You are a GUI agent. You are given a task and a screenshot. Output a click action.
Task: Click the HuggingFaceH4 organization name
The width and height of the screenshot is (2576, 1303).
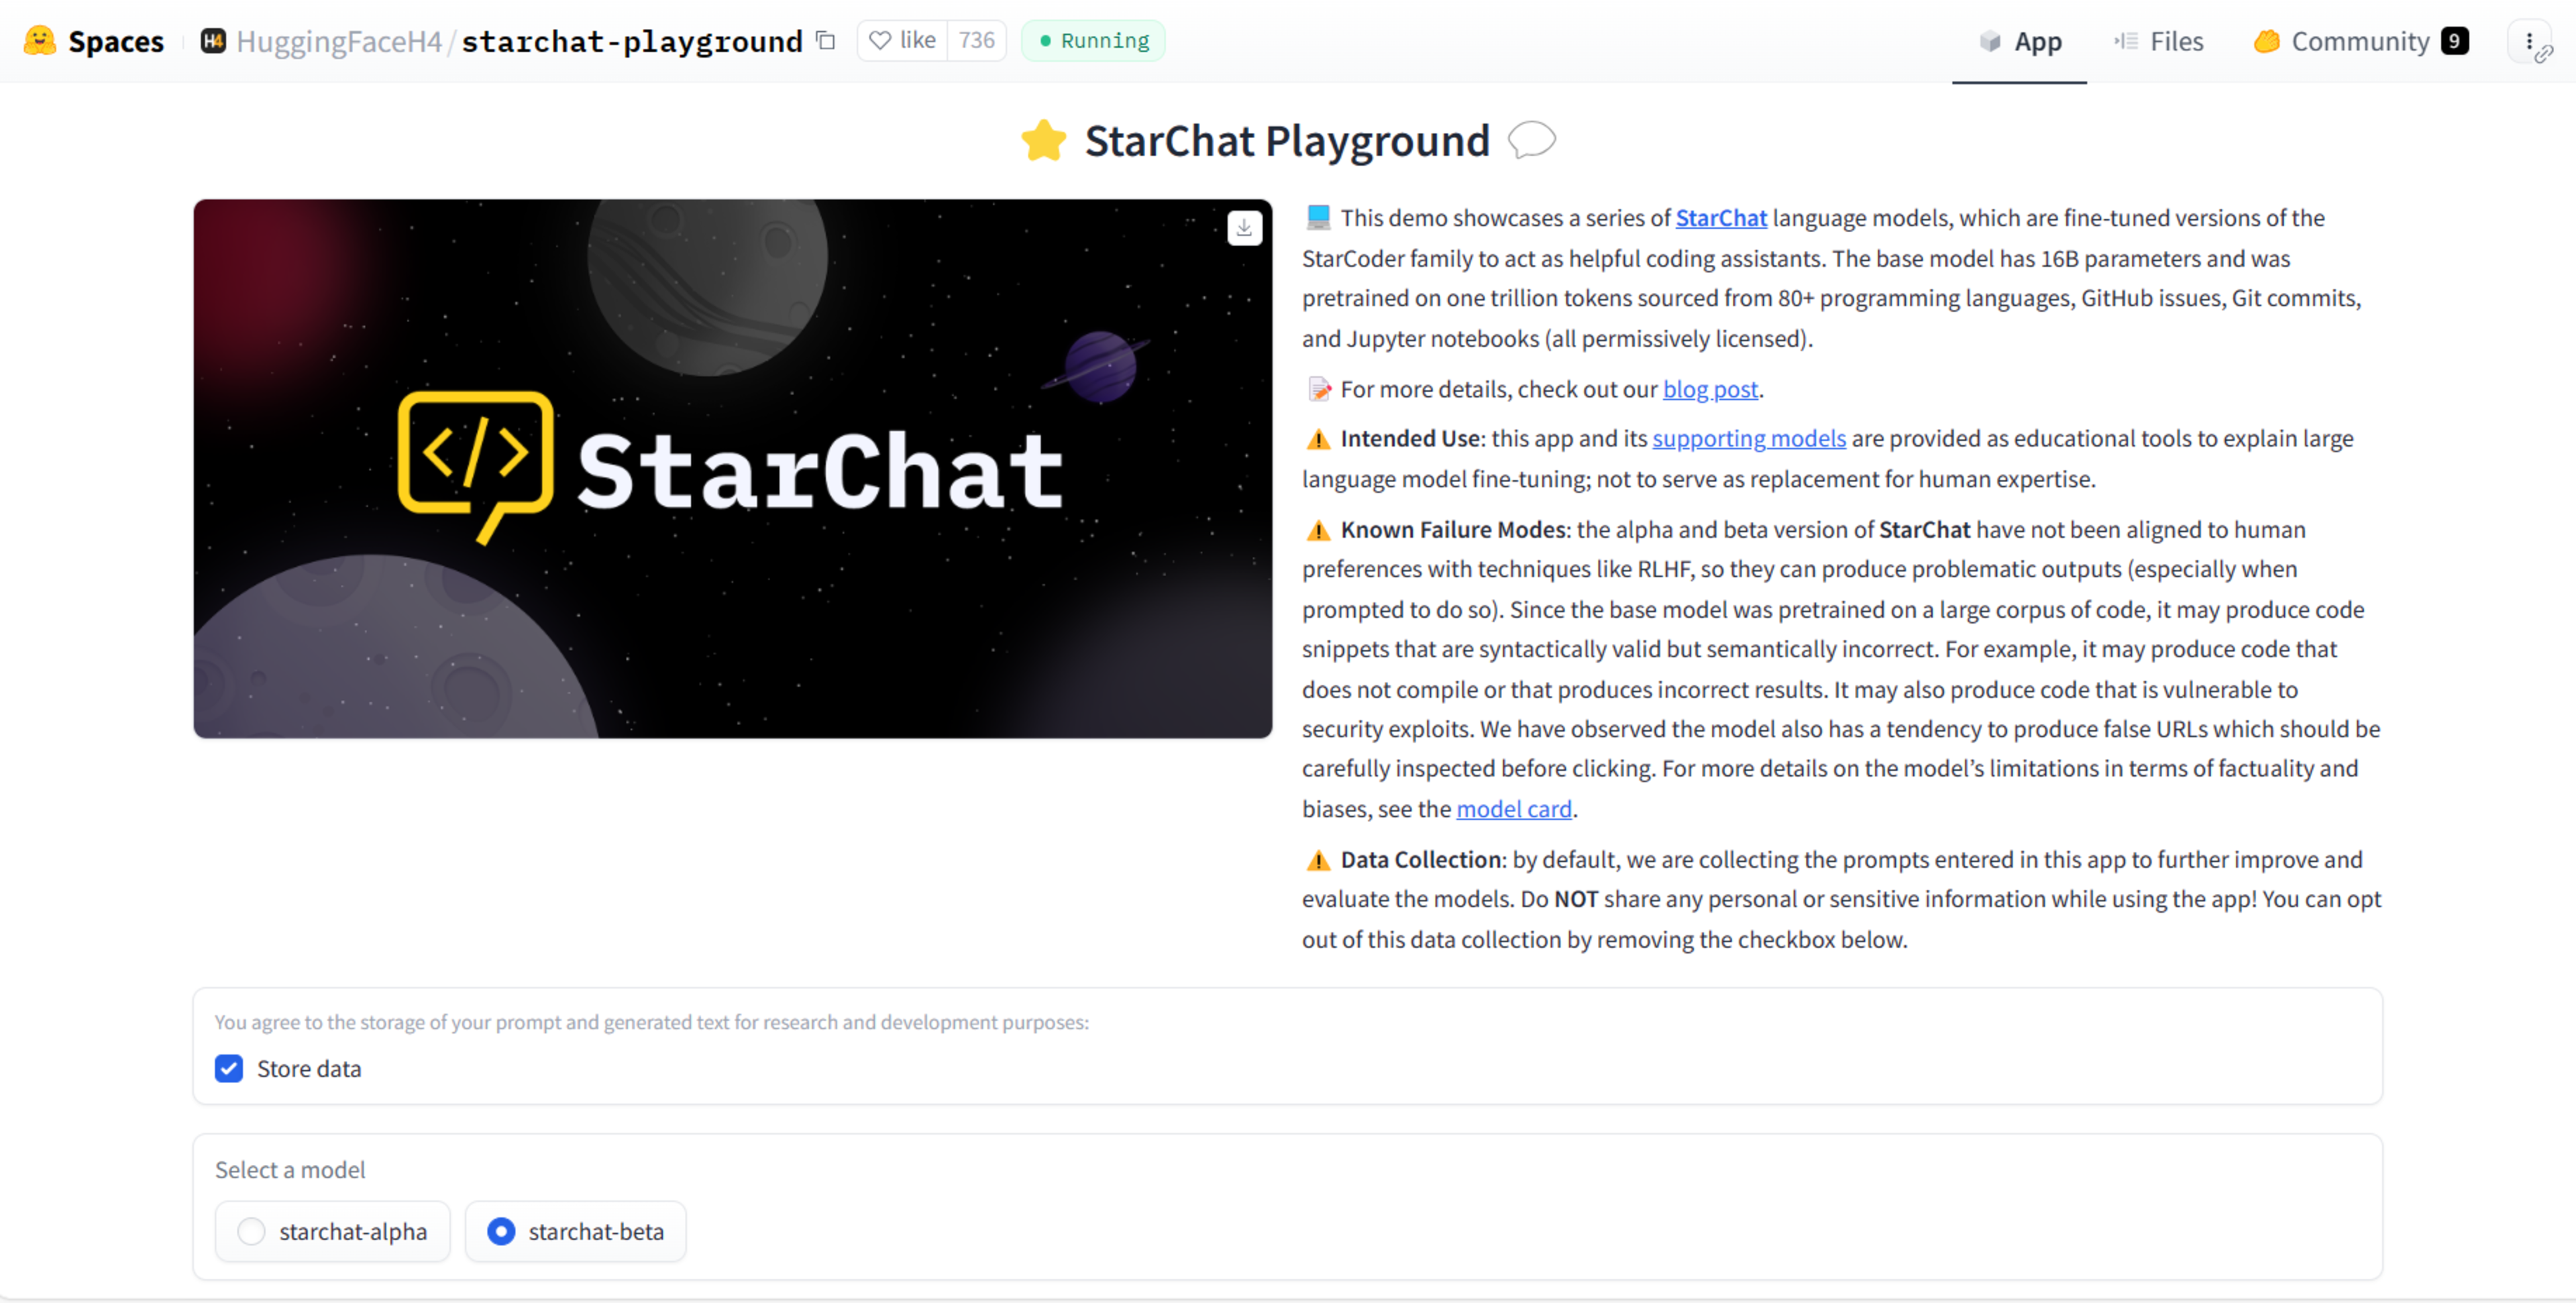pyautogui.click(x=339, y=41)
